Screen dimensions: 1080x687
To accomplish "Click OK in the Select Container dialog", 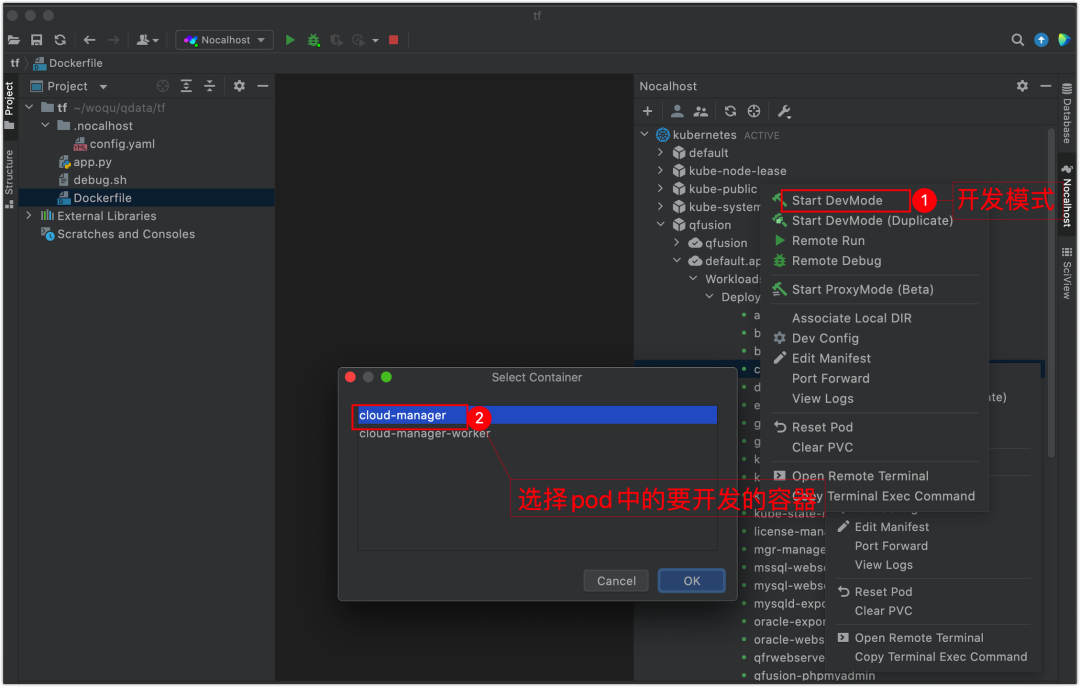I will click(x=692, y=581).
